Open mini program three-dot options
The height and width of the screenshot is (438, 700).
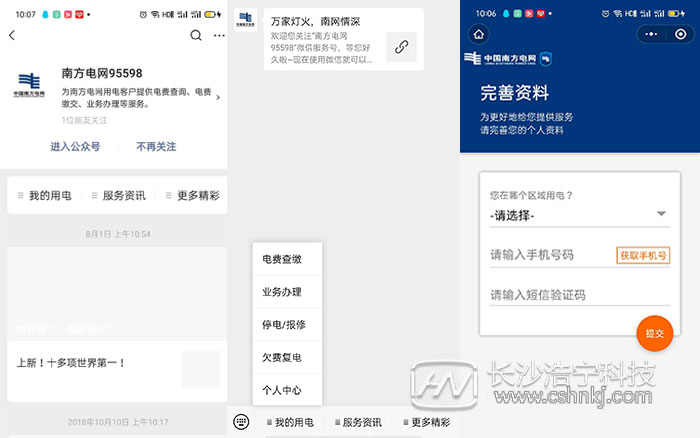tap(651, 34)
